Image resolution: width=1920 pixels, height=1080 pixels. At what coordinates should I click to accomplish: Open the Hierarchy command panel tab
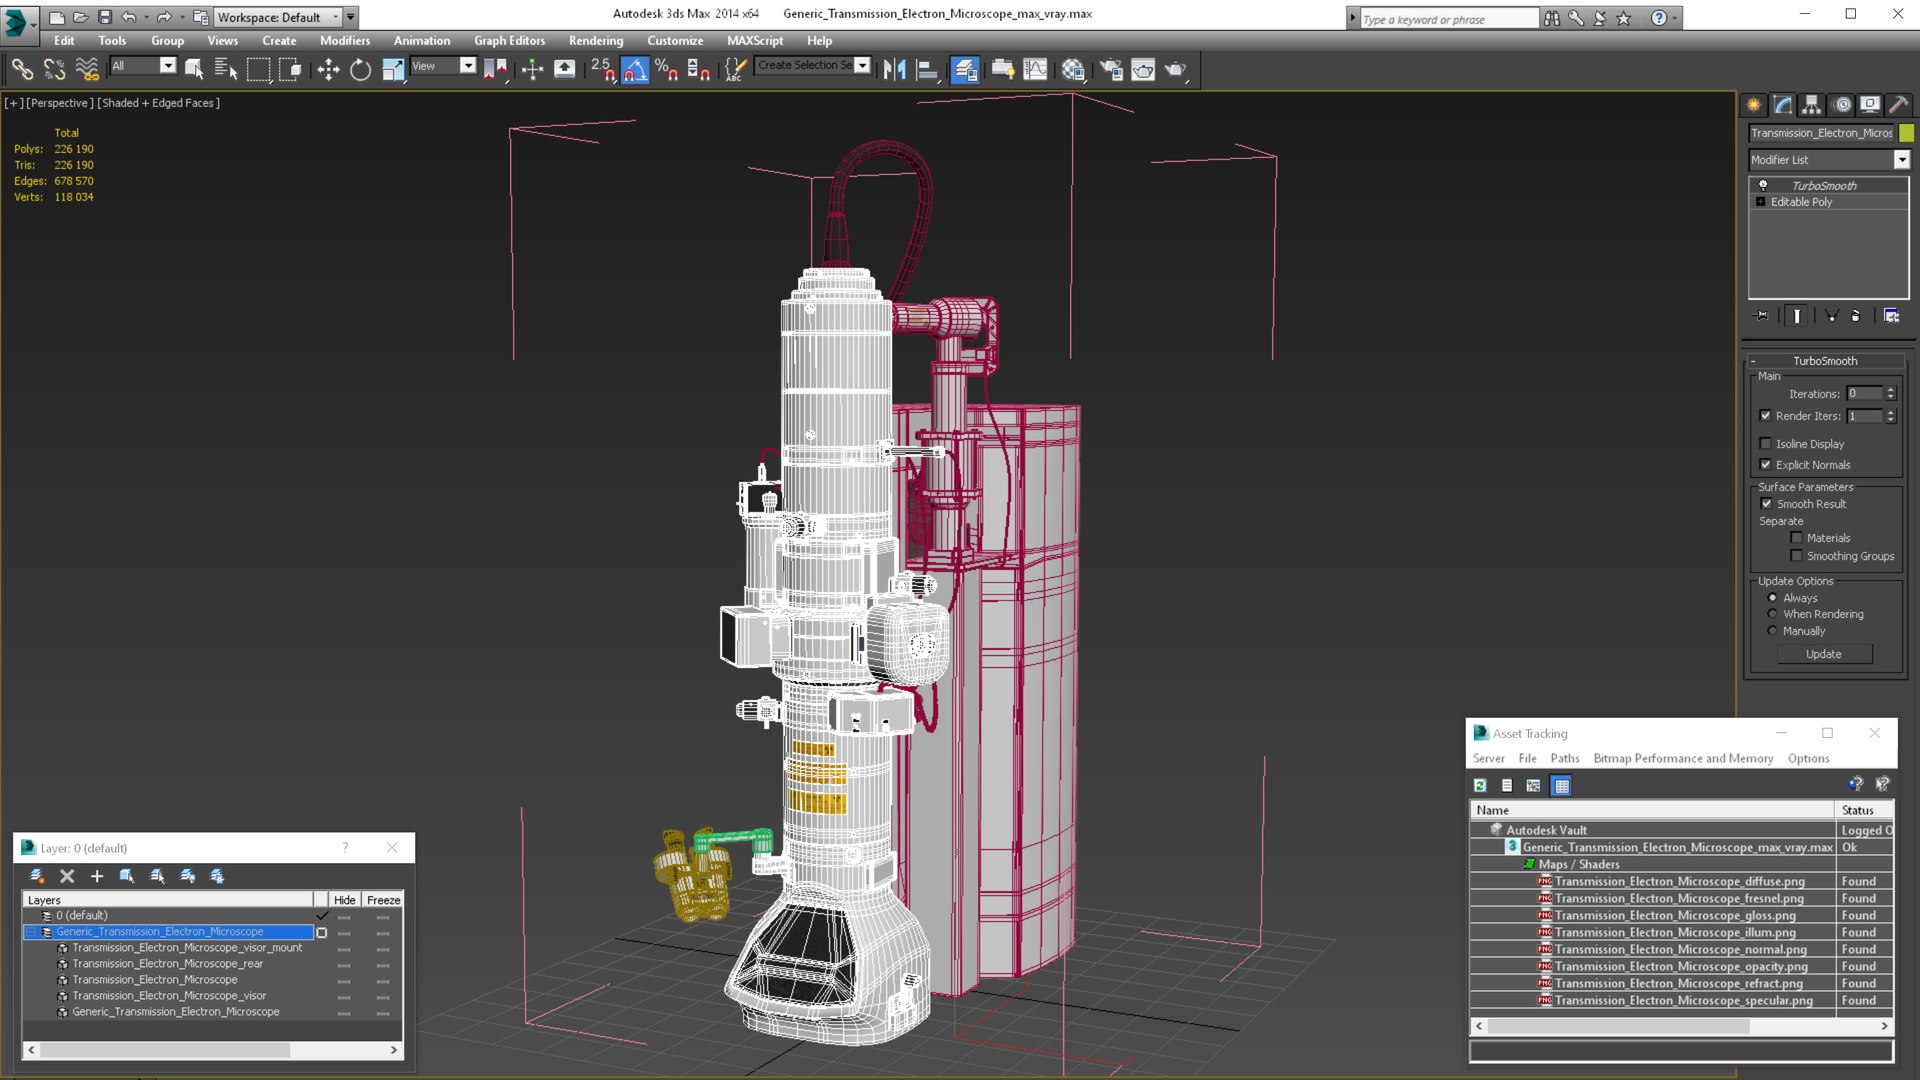[1812, 105]
